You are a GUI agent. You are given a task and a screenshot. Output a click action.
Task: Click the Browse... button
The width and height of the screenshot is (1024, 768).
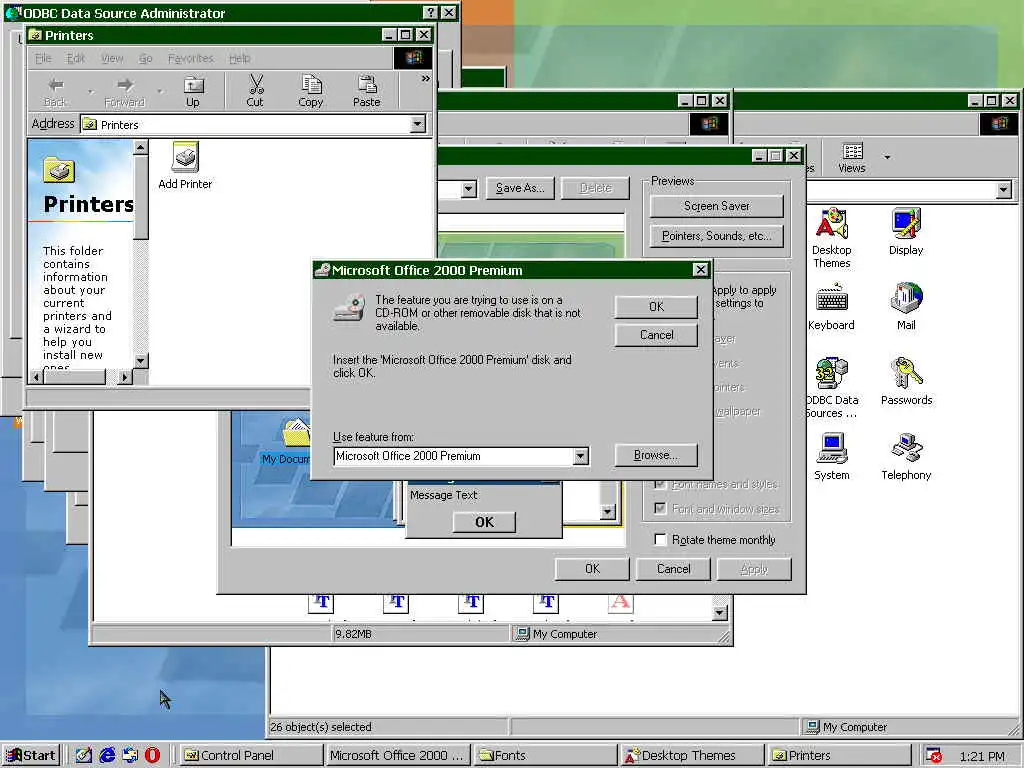click(656, 455)
